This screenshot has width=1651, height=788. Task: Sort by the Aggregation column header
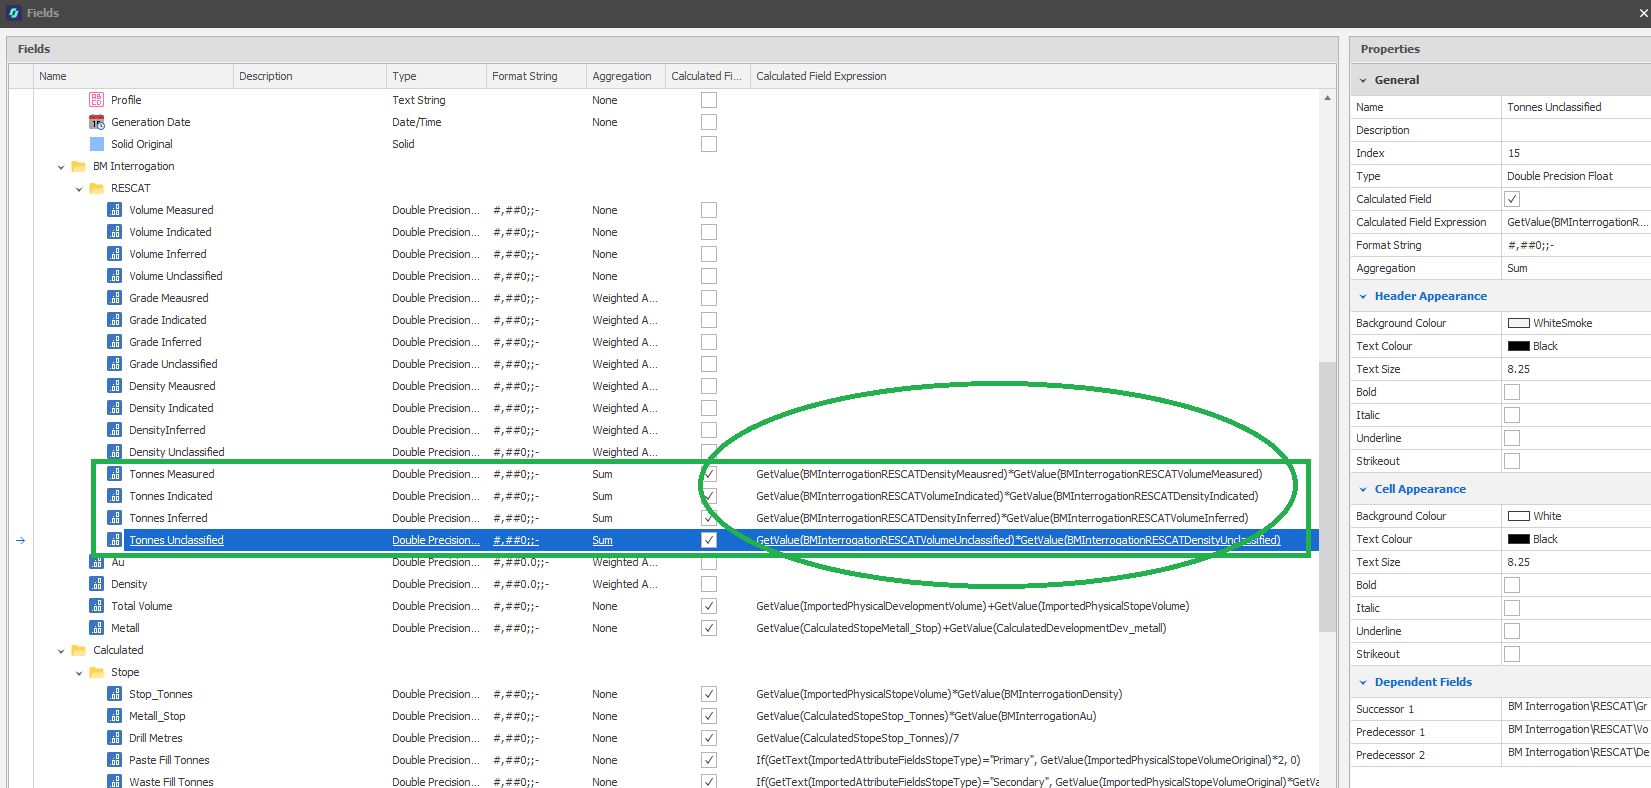pos(621,76)
